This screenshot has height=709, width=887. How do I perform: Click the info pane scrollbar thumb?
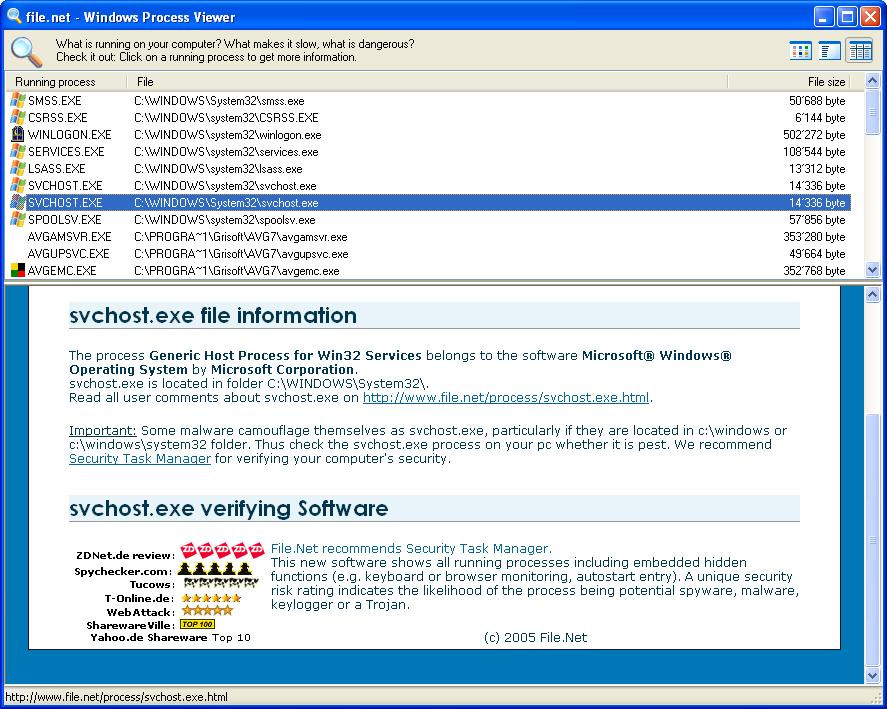point(872,540)
